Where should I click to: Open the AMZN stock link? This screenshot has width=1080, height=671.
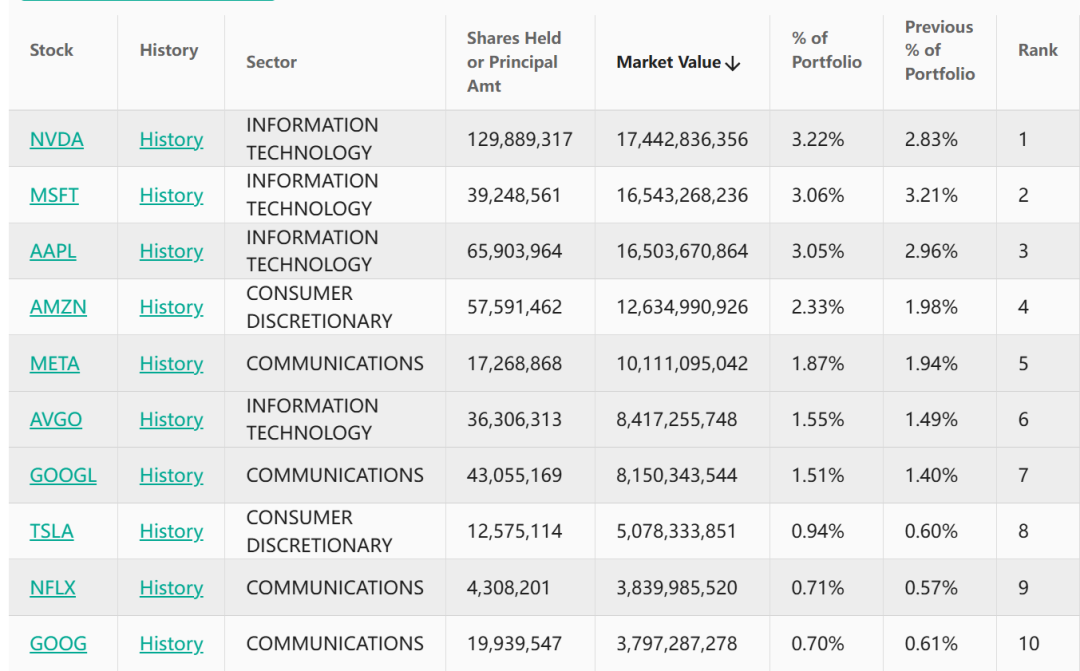pyautogui.click(x=58, y=308)
